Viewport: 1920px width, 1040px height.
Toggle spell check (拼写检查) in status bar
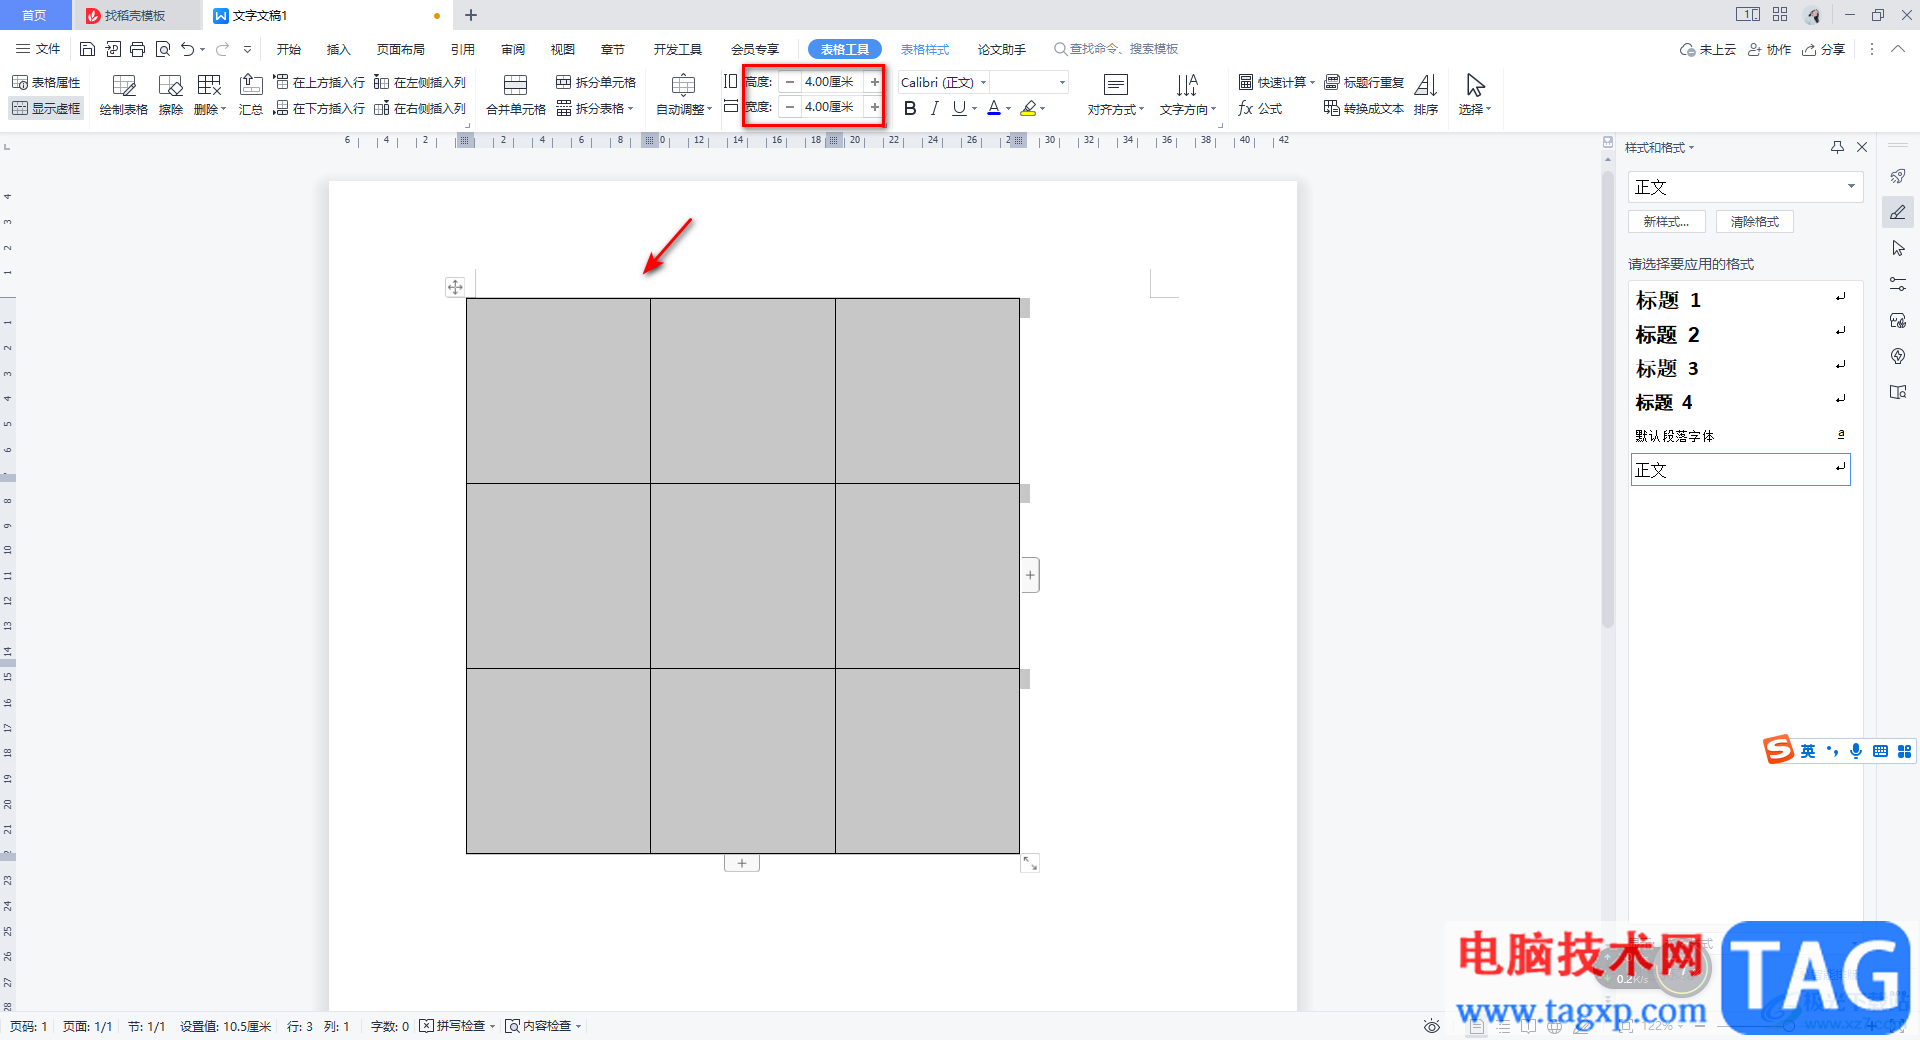coord(457,1026)
